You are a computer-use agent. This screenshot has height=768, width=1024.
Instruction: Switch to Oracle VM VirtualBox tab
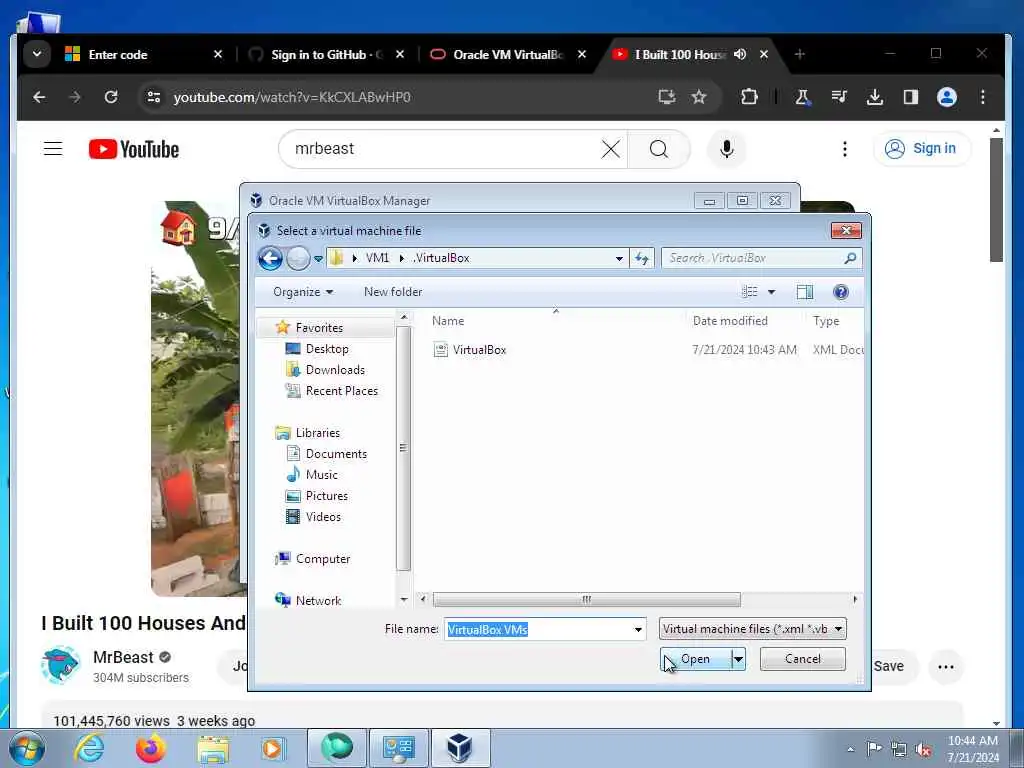(x=508, y=55)
